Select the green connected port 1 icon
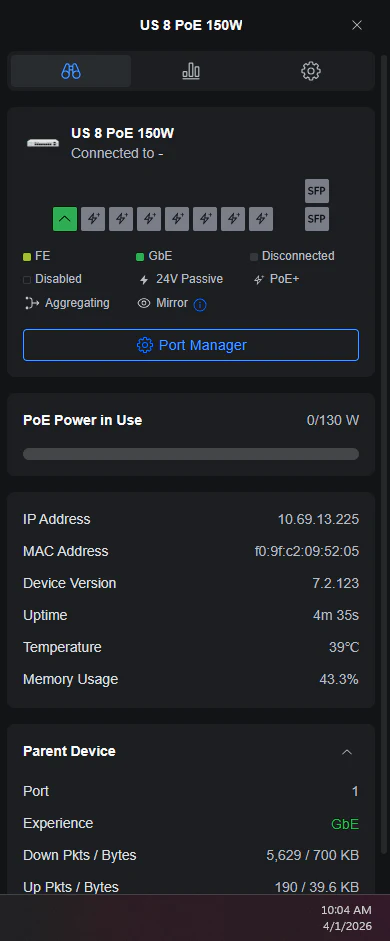390x941 pixels. pos(65,219)
